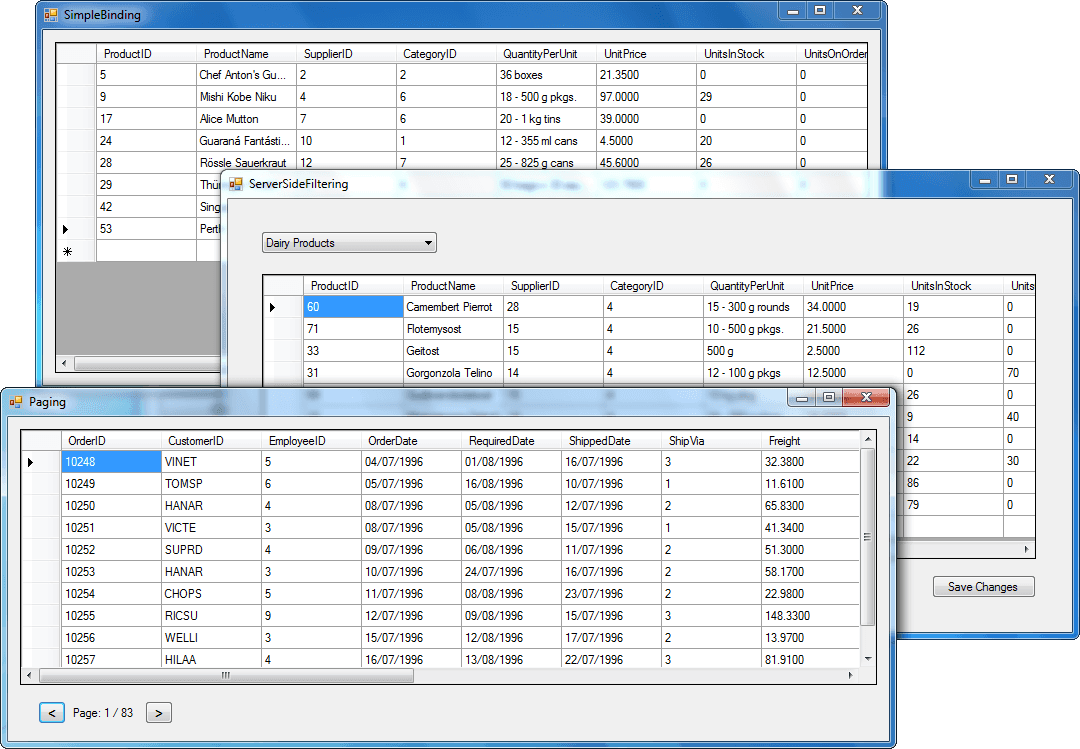This screenshot has width=1080, height=749.
Task: Select freight value 148.3300
Action: pos(811,615)
